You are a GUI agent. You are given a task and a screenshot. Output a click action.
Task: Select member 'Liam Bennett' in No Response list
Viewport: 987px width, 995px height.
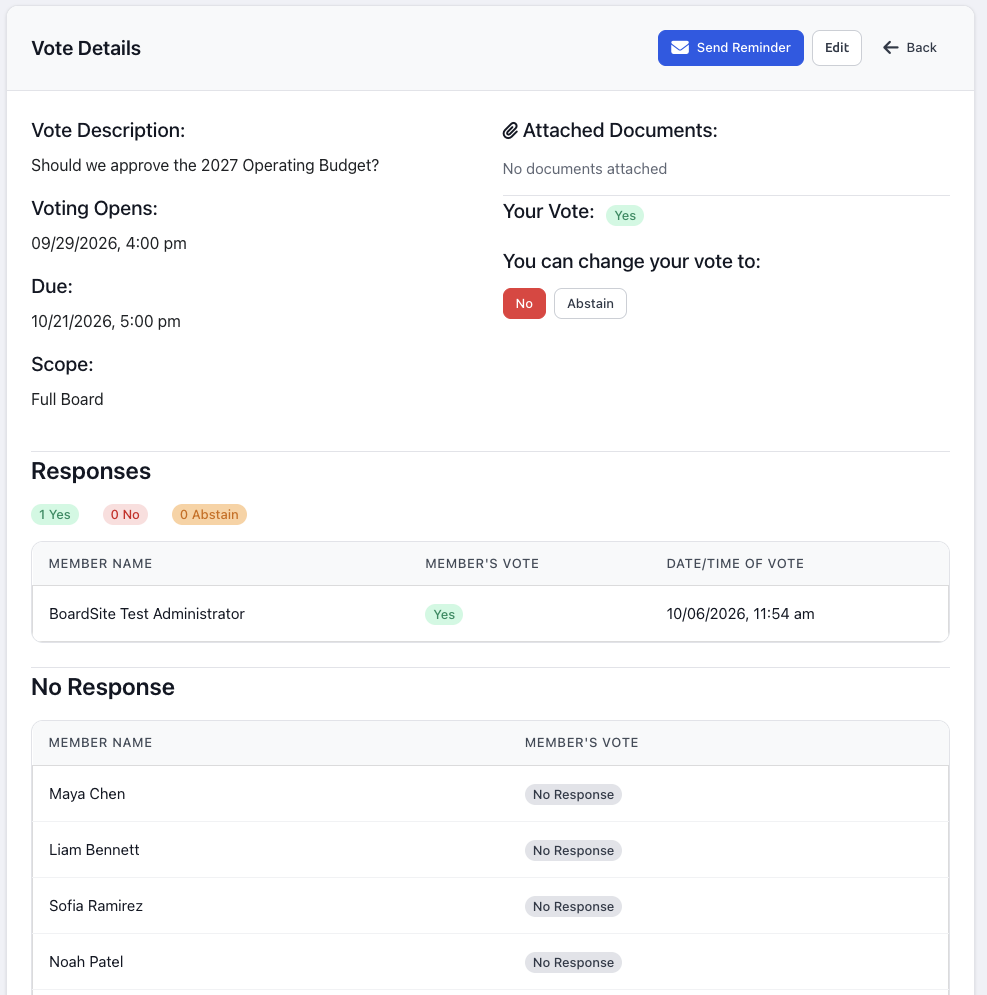coord(94,850)
